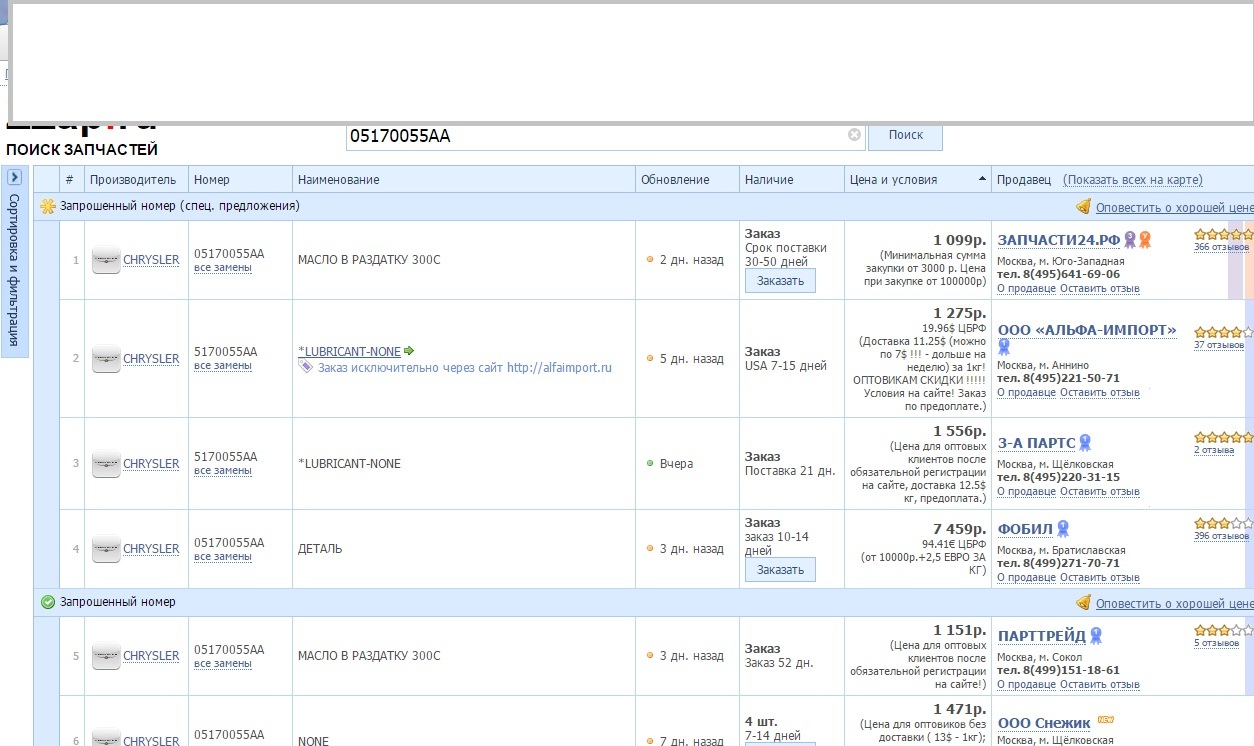Click the star rating for ЗАПЧАСТИ24.РФ
This screenshot has width=1254, height=746.
1224,235
